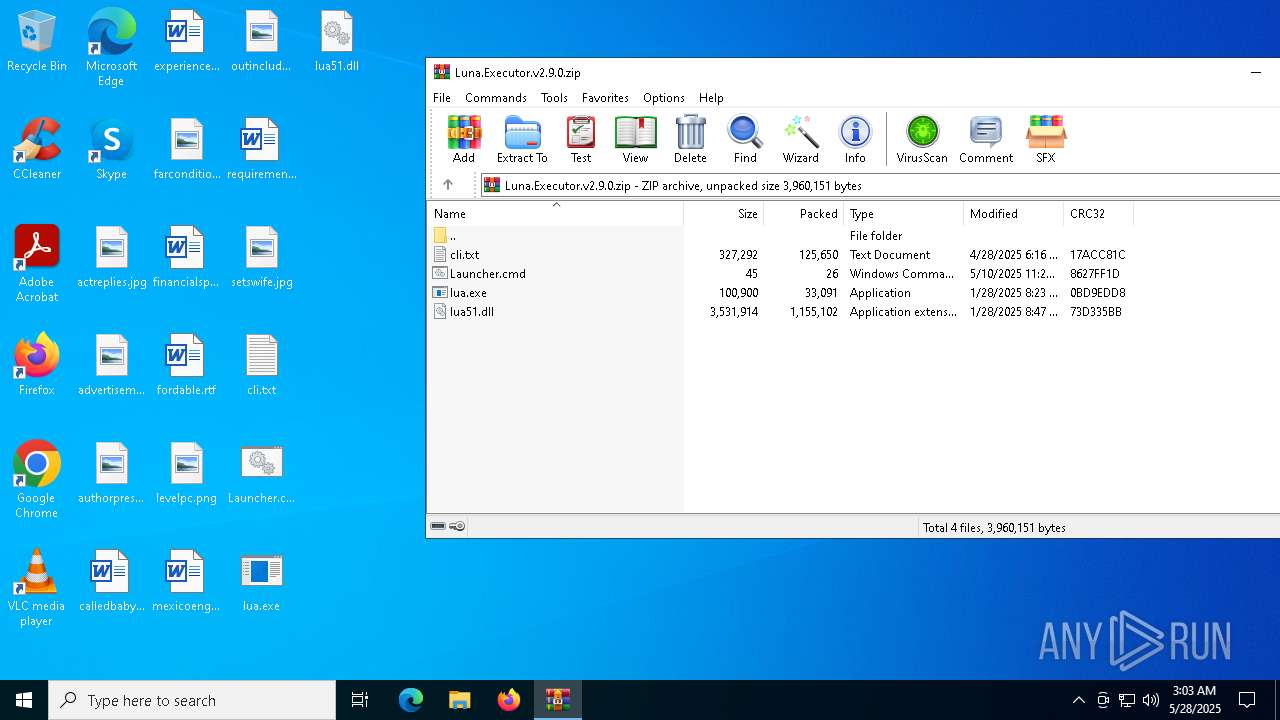
Task: Open the Commands menu
Action: click(x=495, y=98)
